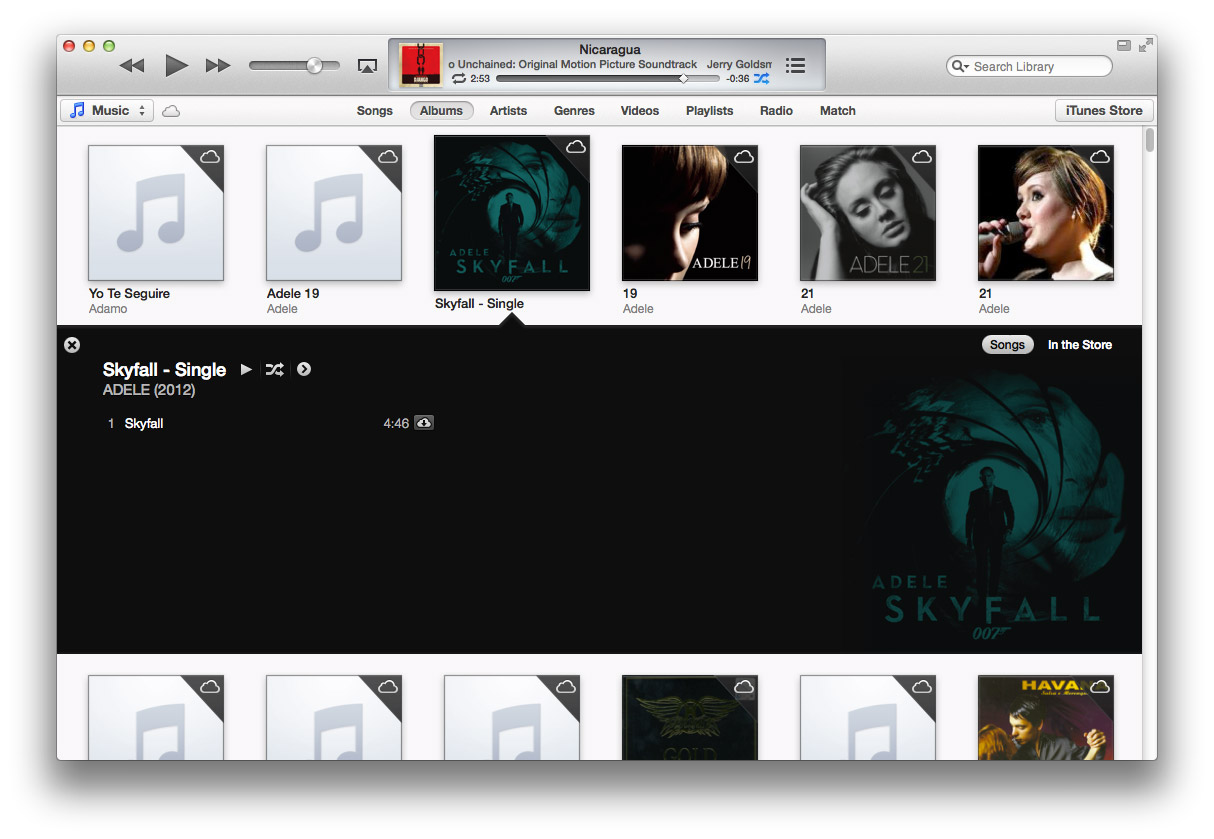The image size is (1214, 839).
Task: Close the expanded Skyfall album view
Action: pos(72,345)
